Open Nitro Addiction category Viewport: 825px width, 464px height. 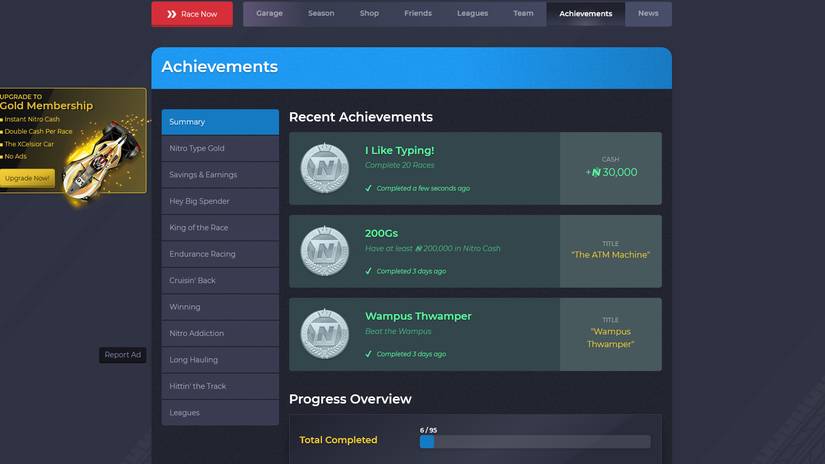click(x=220, y=333)
